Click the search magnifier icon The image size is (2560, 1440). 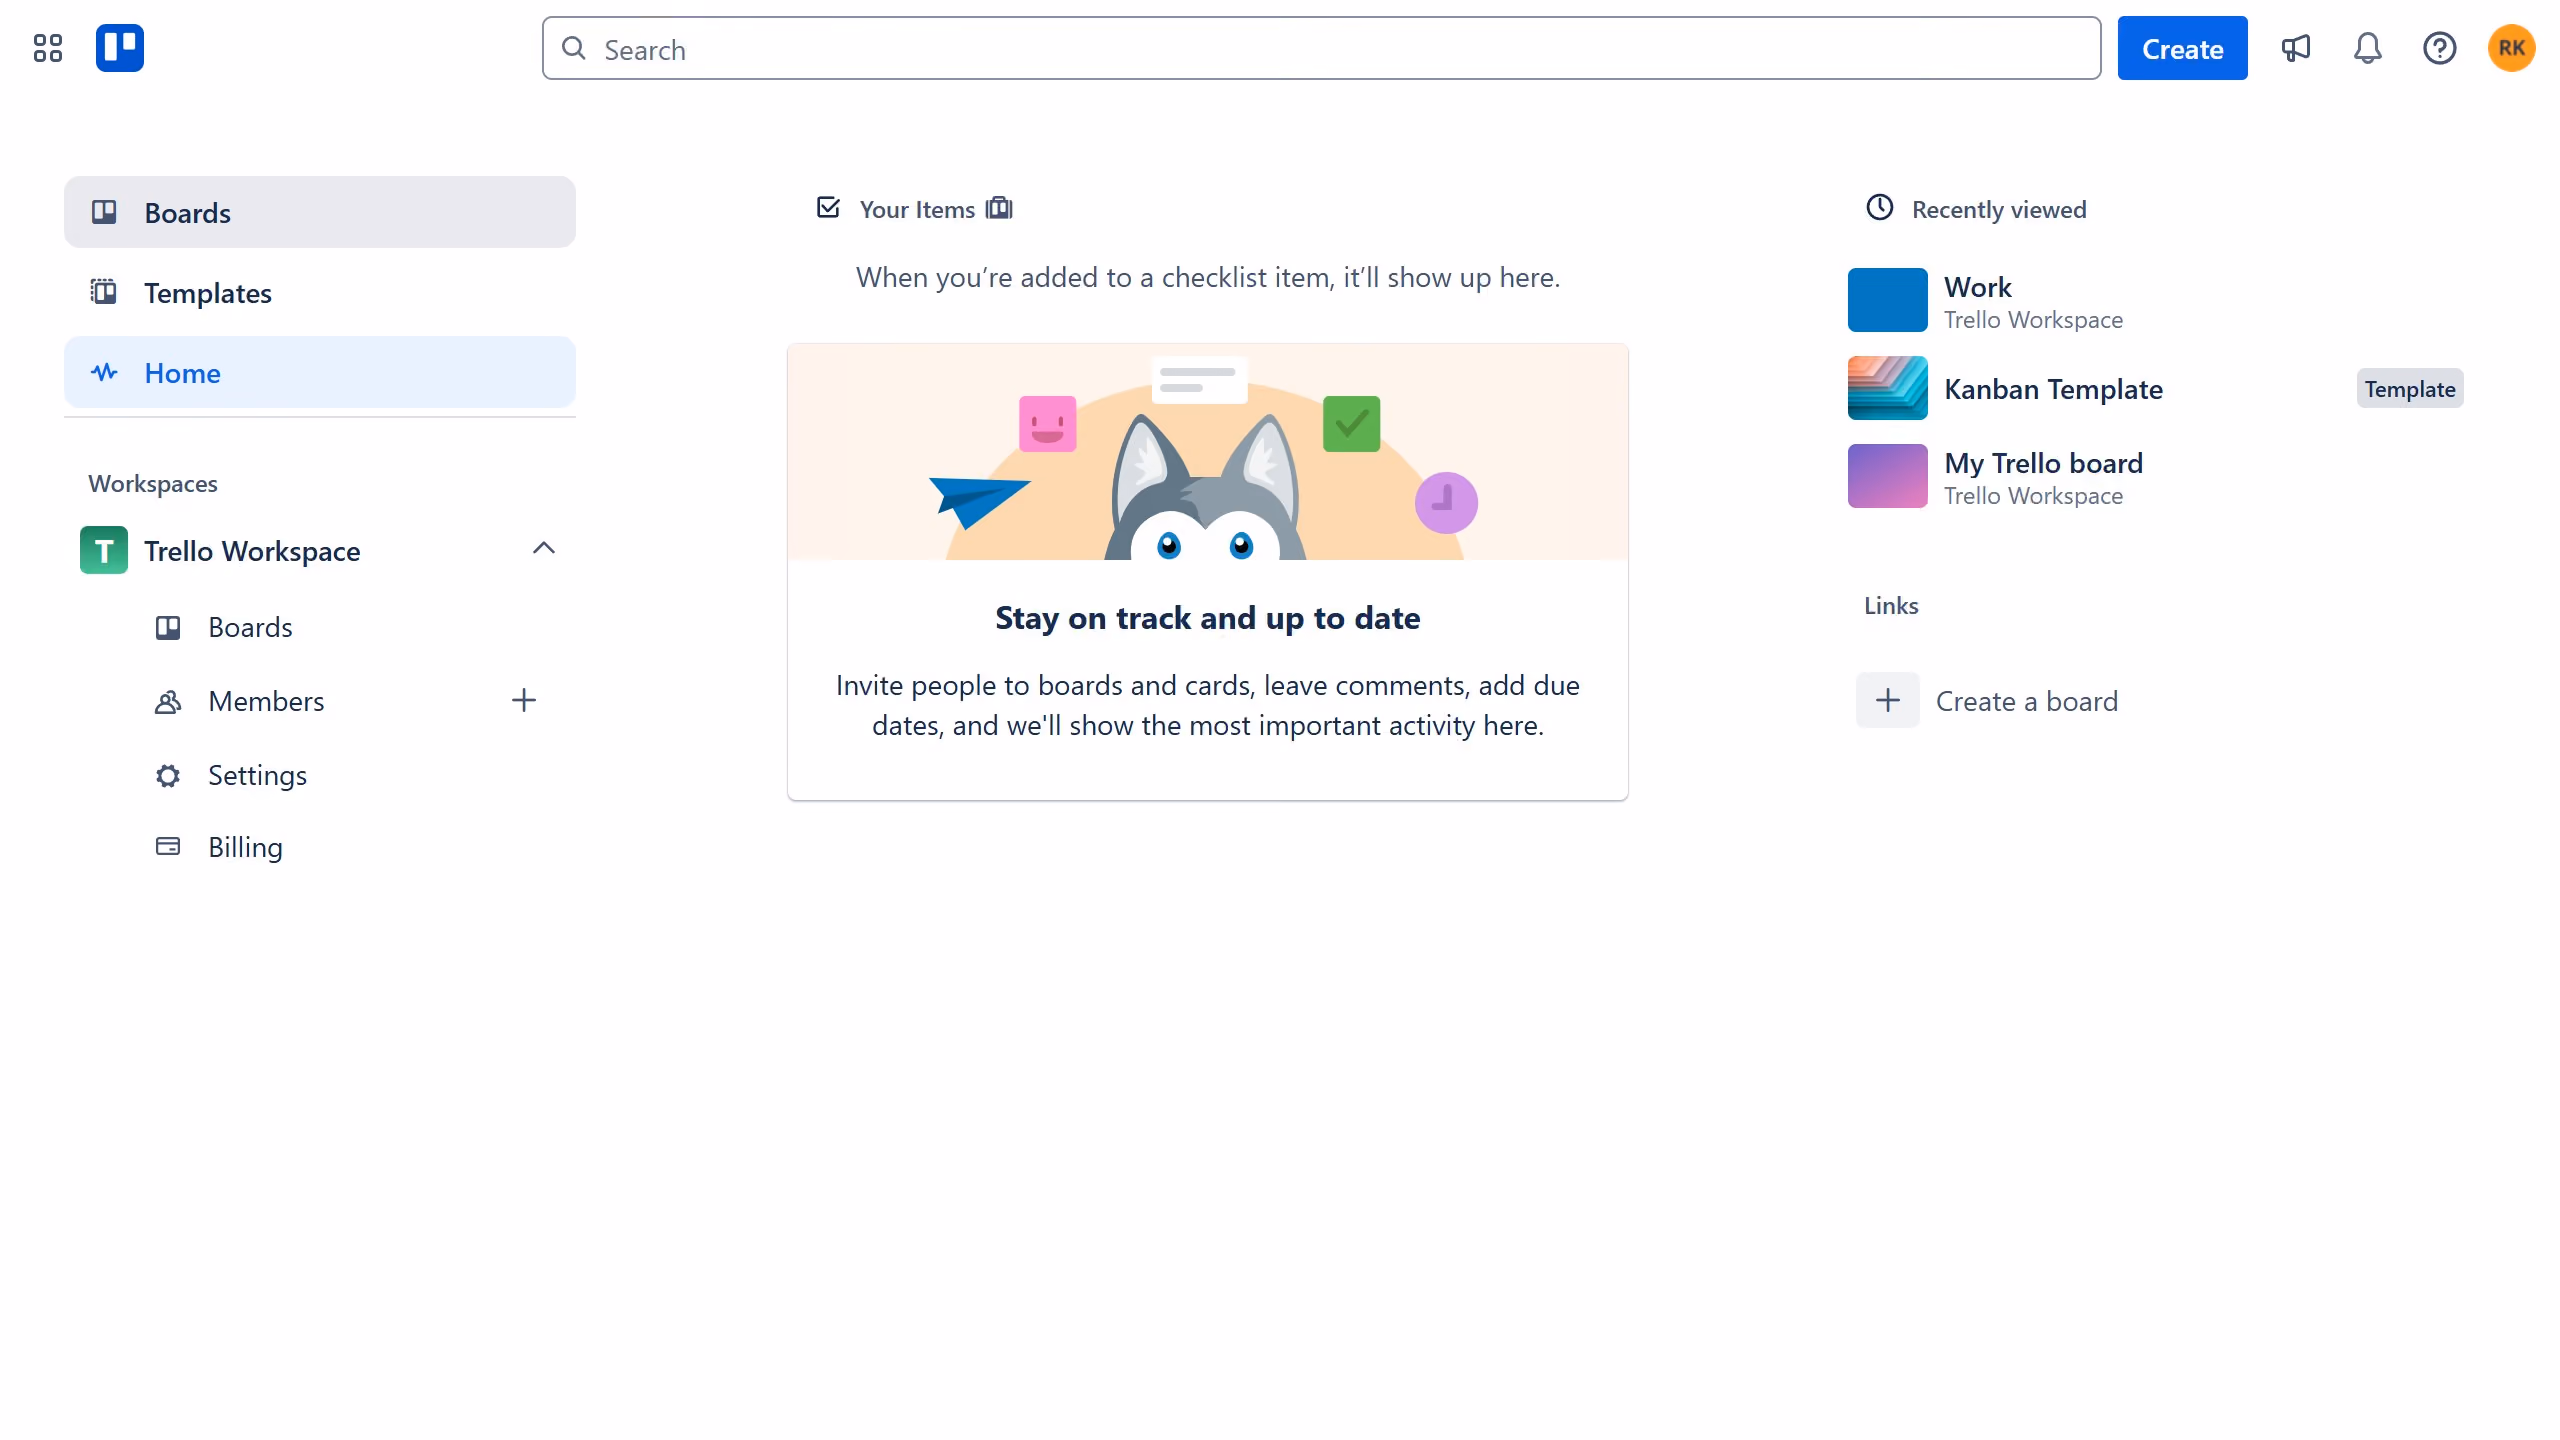[573, 48]
